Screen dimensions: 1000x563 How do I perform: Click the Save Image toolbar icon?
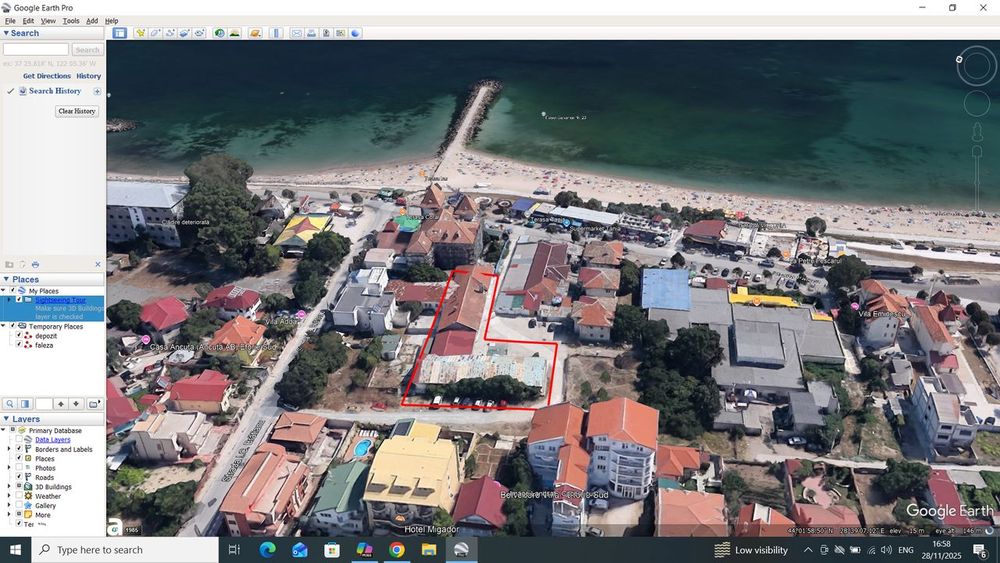(326, 33)
